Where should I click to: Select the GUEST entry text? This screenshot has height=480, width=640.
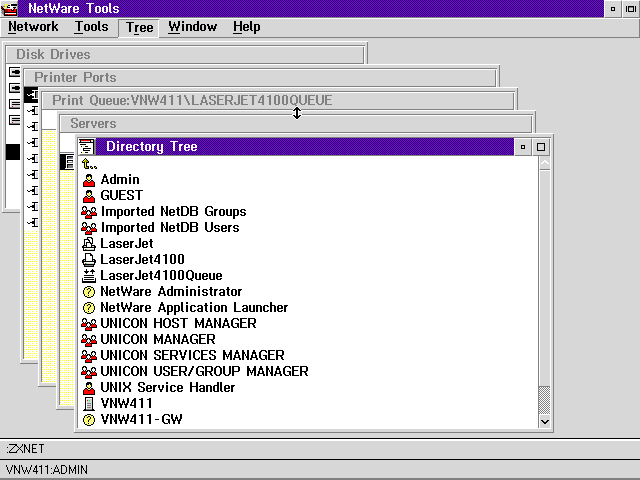pyautogui.click(x=122, y=196)
